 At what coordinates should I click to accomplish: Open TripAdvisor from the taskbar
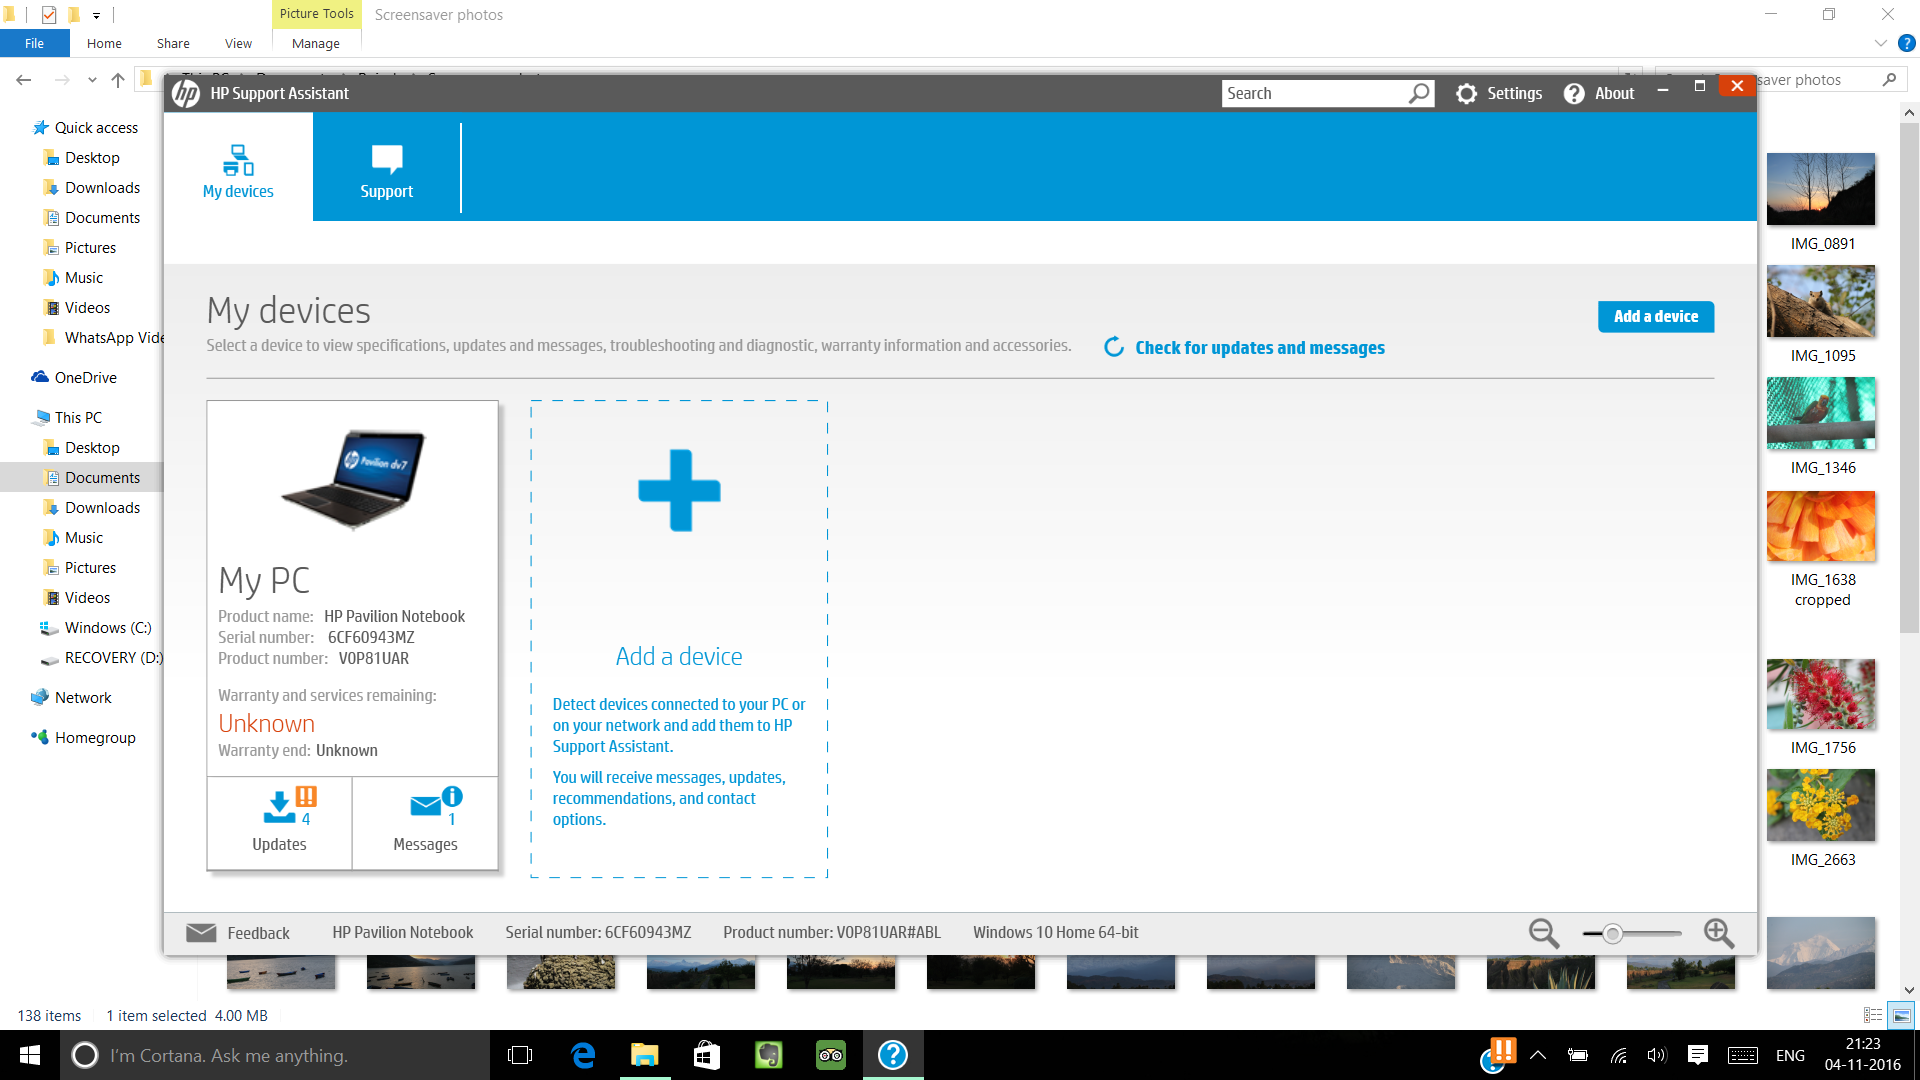831,1055
